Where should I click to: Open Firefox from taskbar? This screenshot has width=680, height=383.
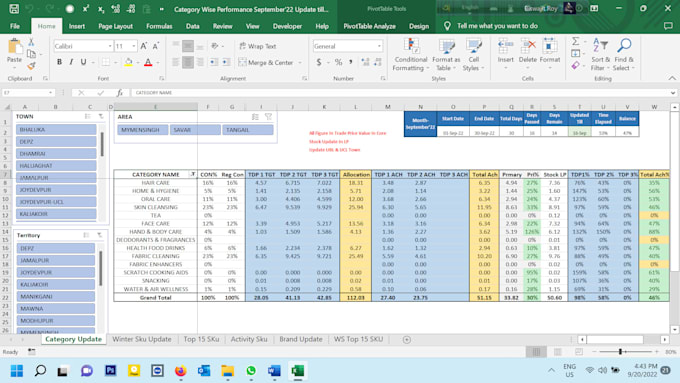(x=180, y=371)
